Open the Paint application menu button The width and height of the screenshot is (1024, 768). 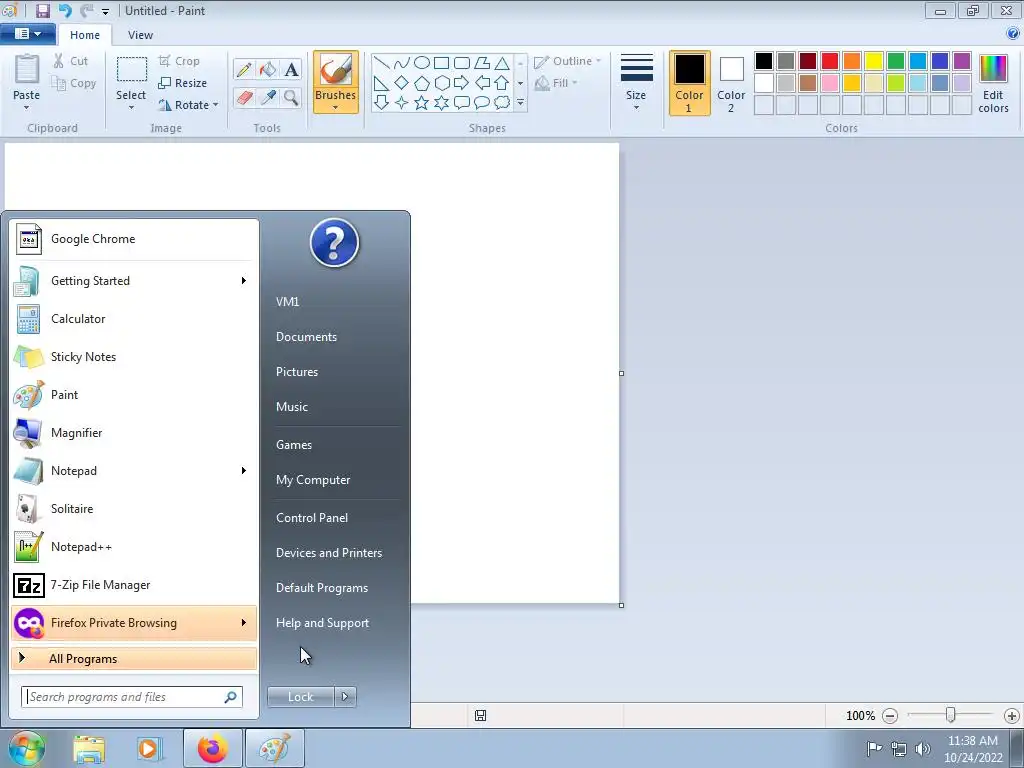click(x=28, y=34)
